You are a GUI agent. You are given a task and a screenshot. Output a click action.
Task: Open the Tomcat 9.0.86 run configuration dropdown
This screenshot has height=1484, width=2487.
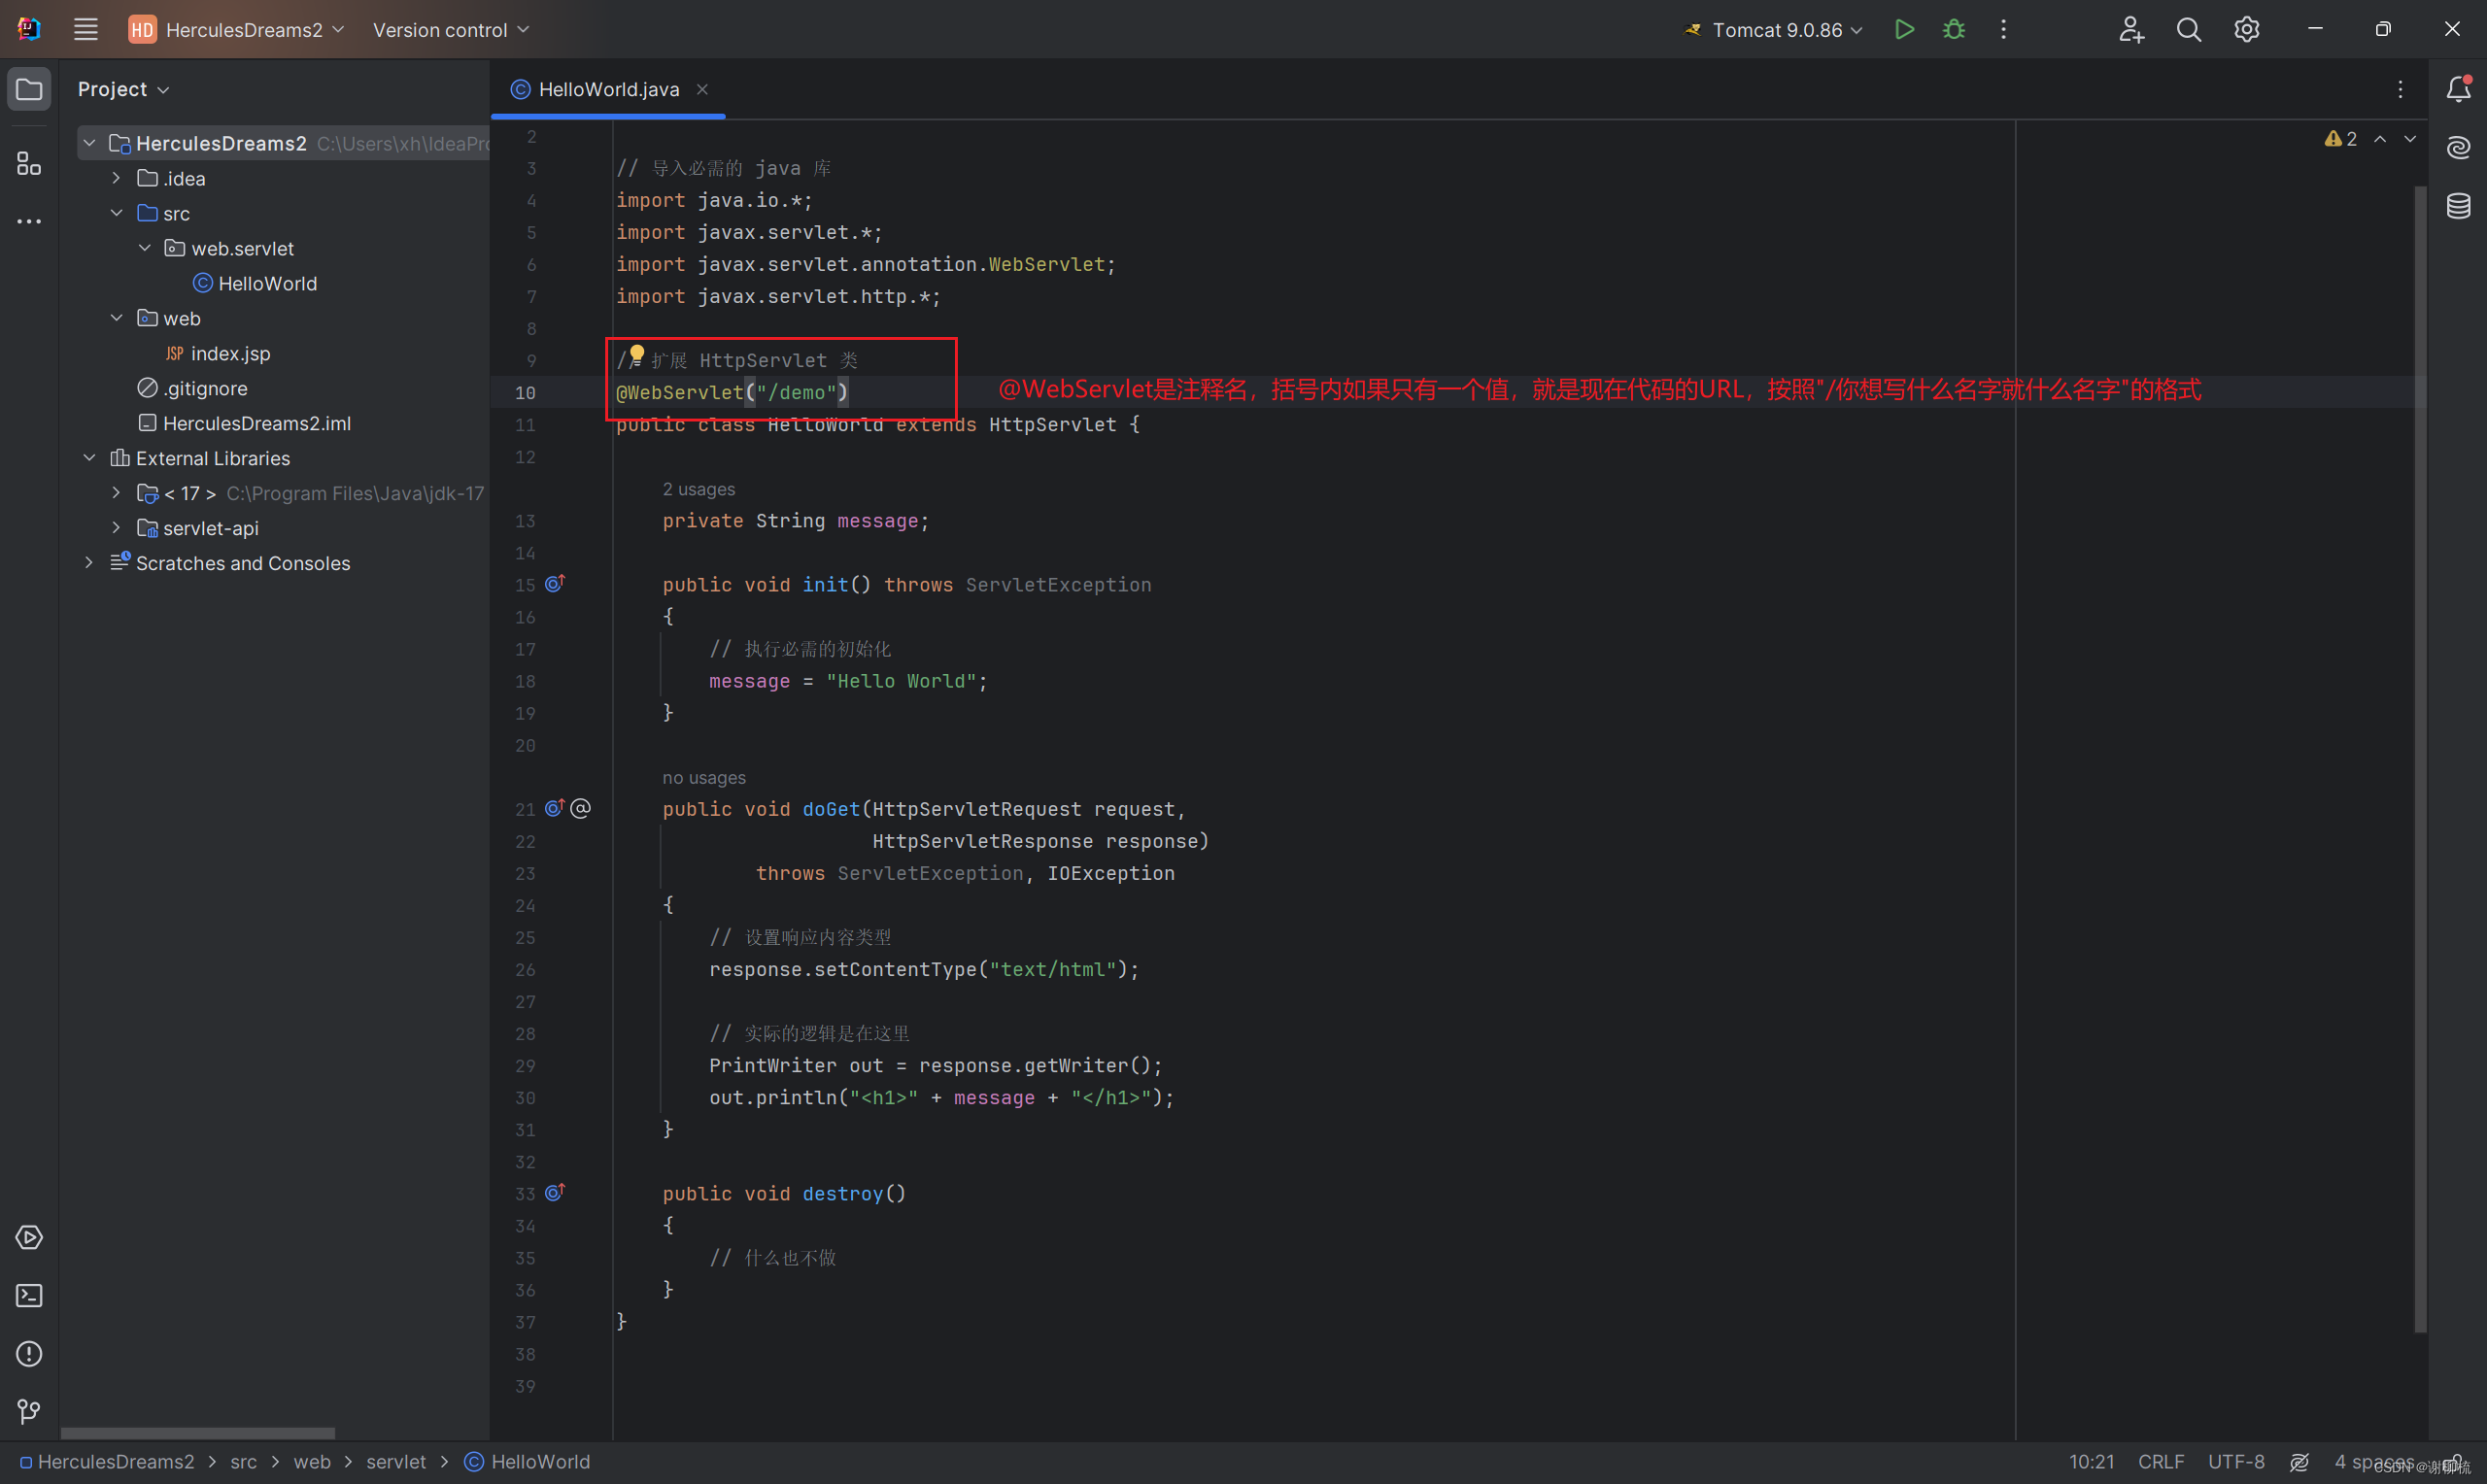[x=1776, y=30]
